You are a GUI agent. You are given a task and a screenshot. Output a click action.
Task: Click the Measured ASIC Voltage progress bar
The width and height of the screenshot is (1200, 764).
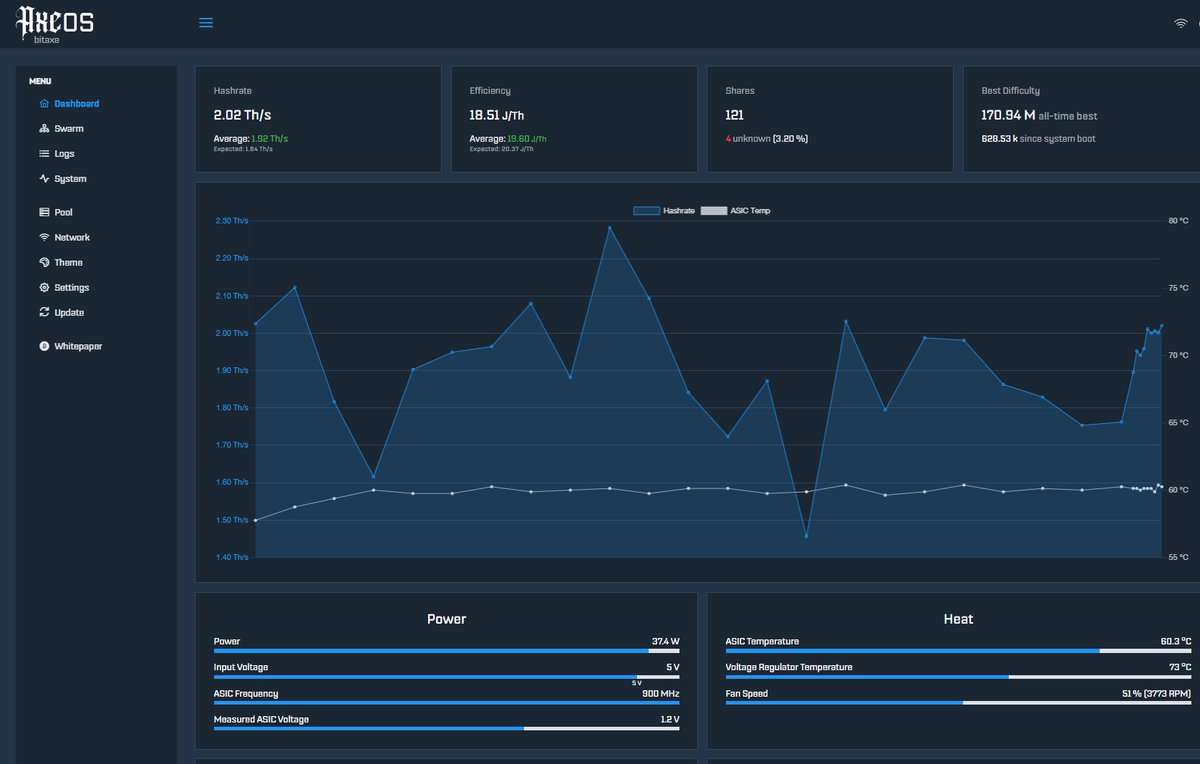pos(446,728)
